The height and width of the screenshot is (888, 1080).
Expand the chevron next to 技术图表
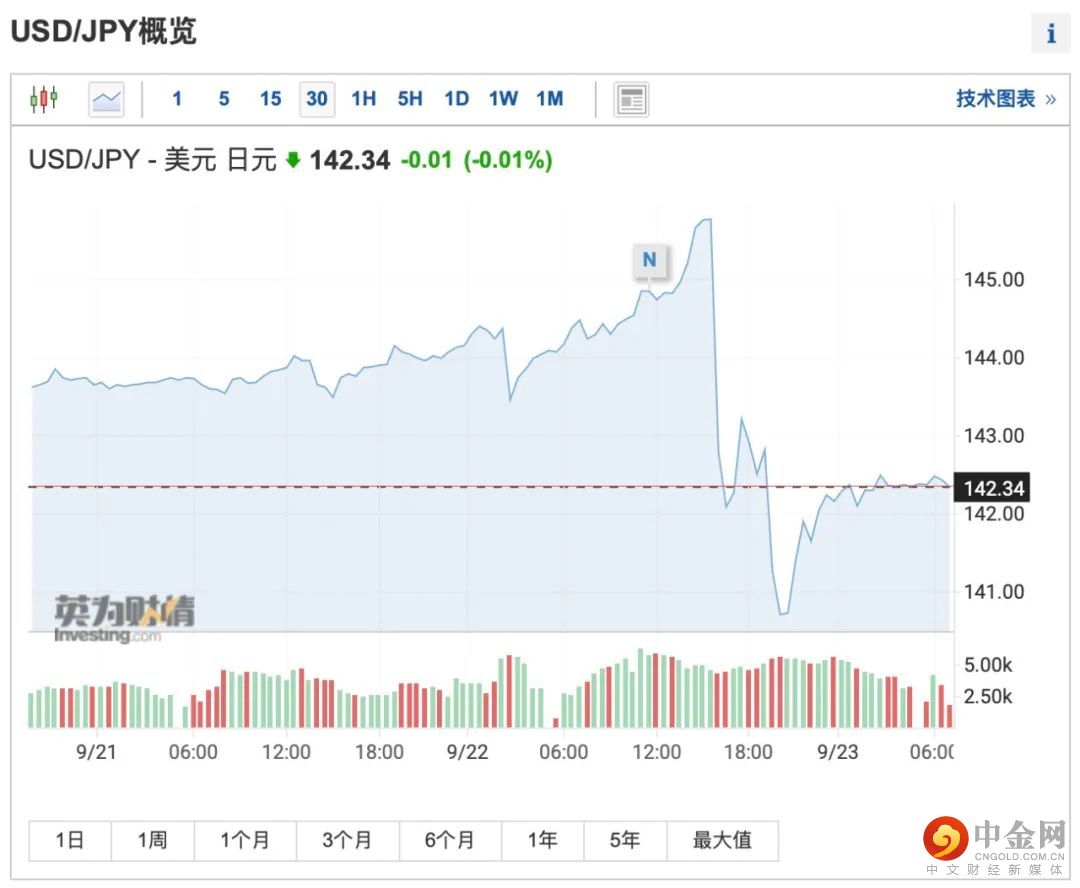[x=1050, y=99]
